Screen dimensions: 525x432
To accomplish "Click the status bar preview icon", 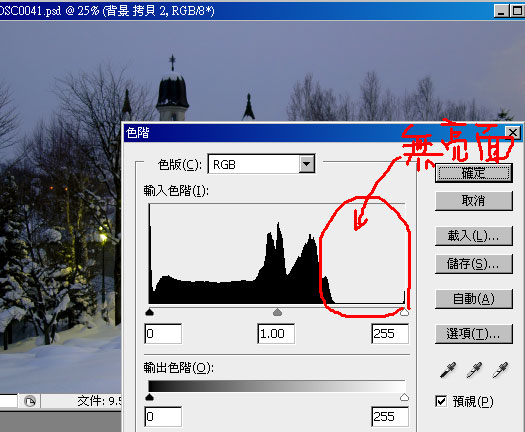I will 30,401.
